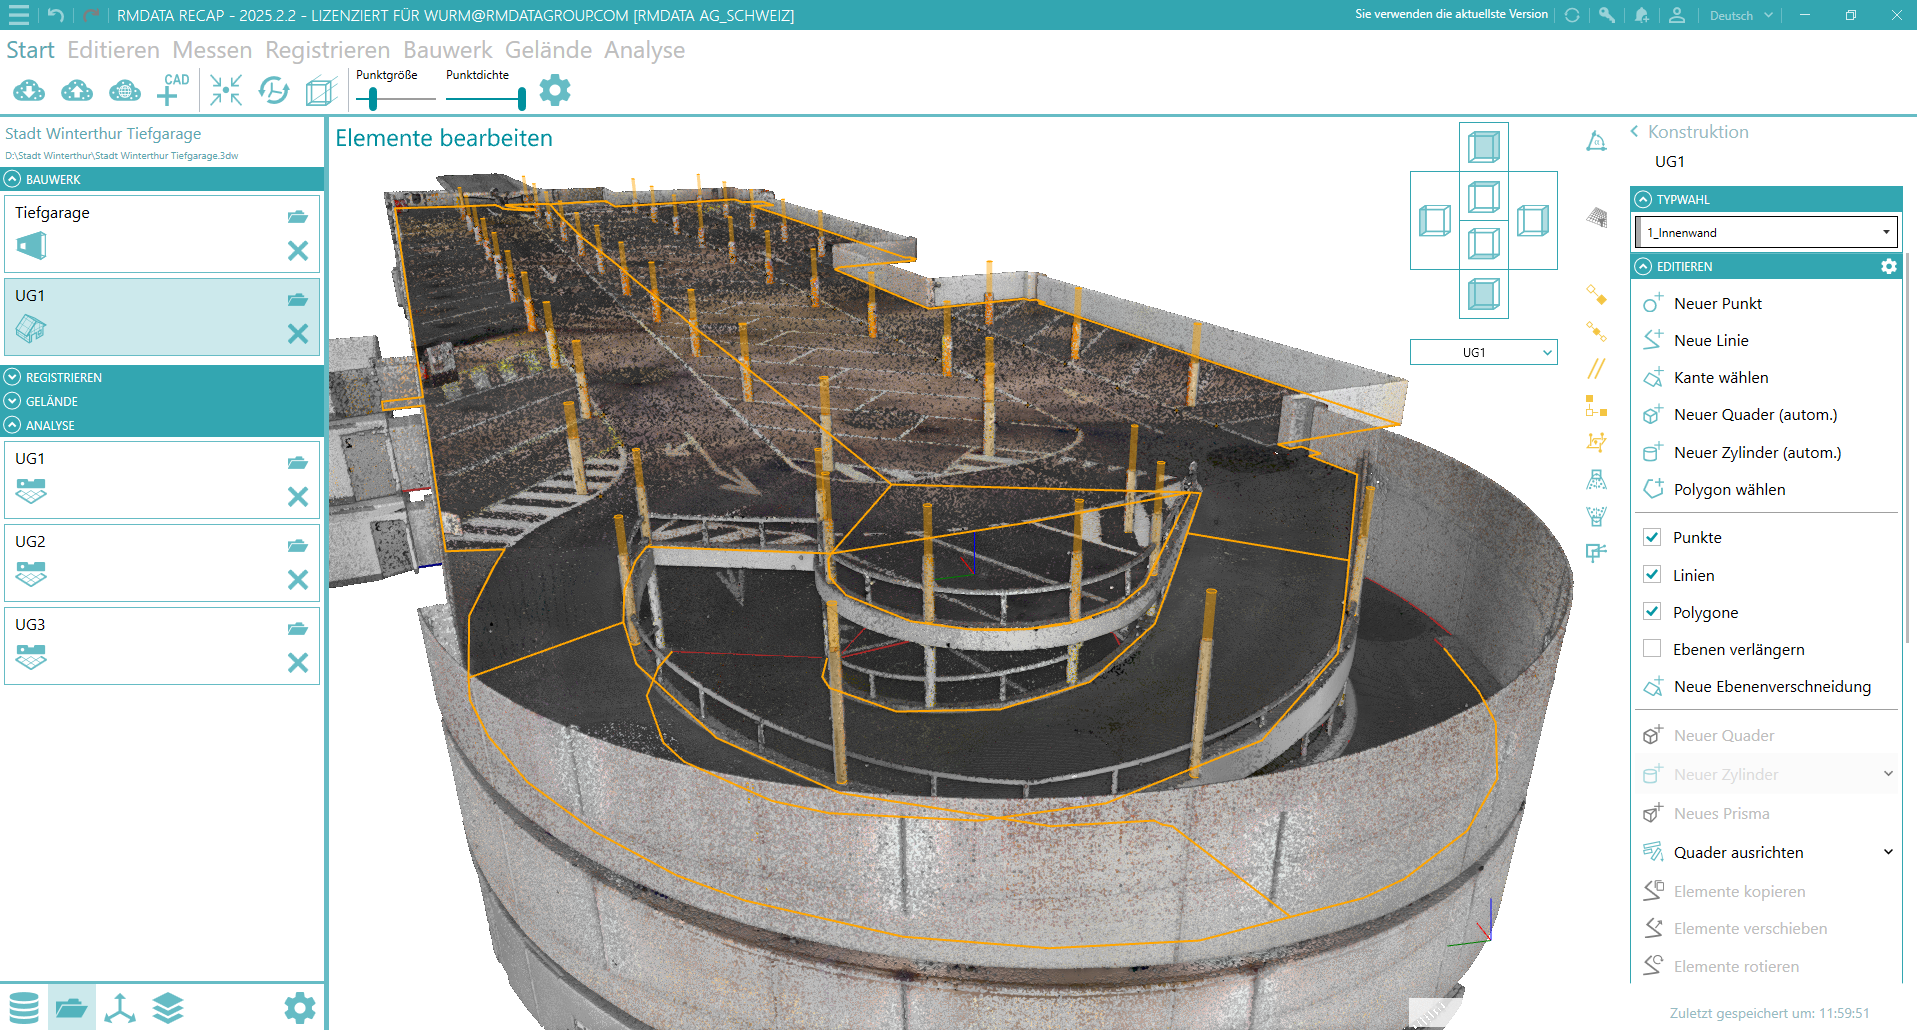Adjust the Punktgröße slider
Viewport: 1917px width, 1030px height.
click(373, 98)
